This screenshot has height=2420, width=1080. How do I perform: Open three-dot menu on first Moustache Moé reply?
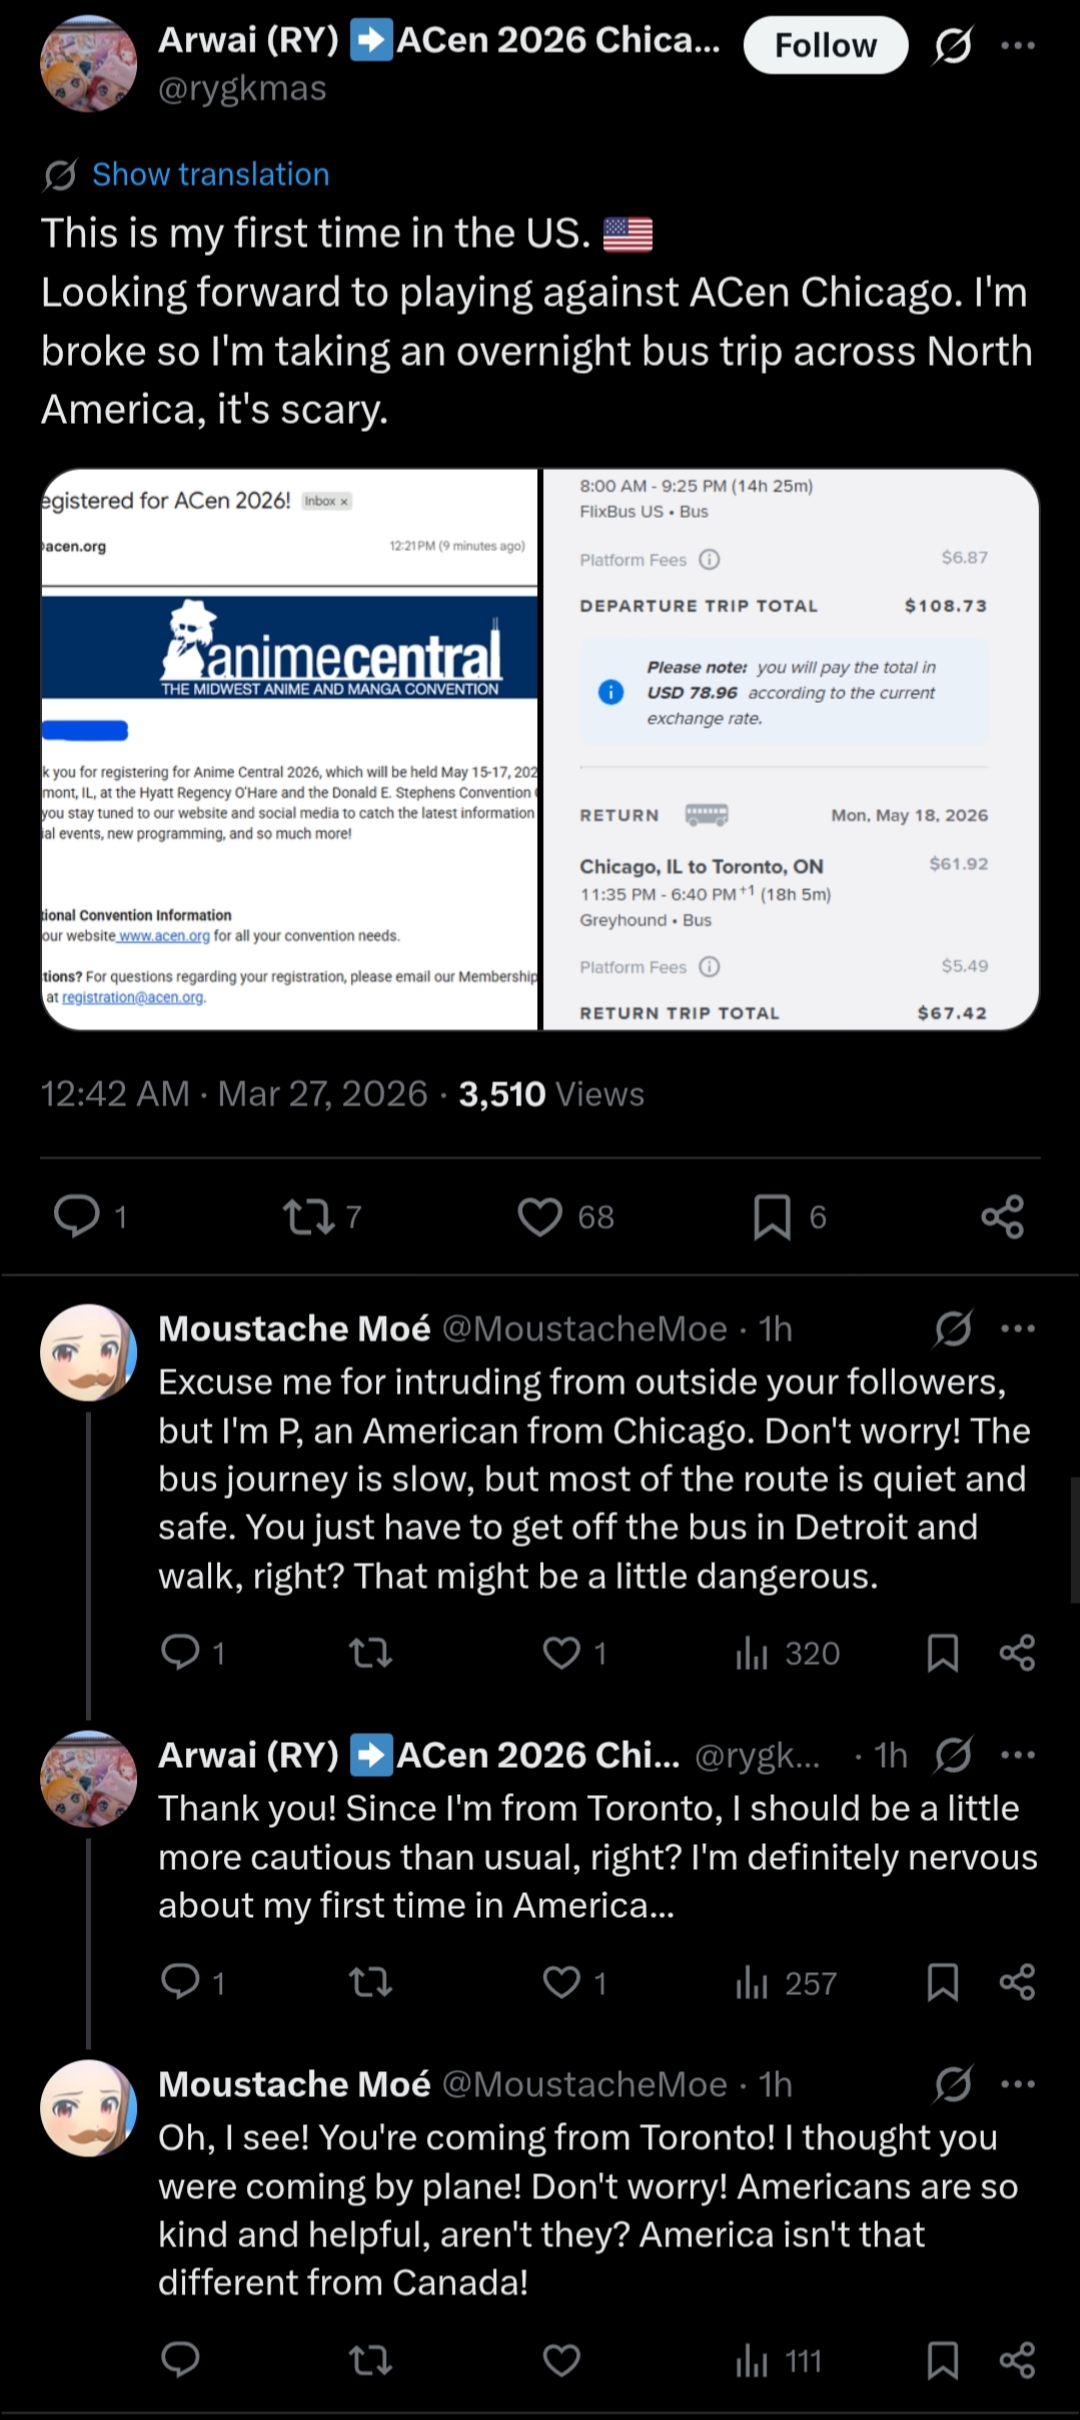pos(1018,1329)
